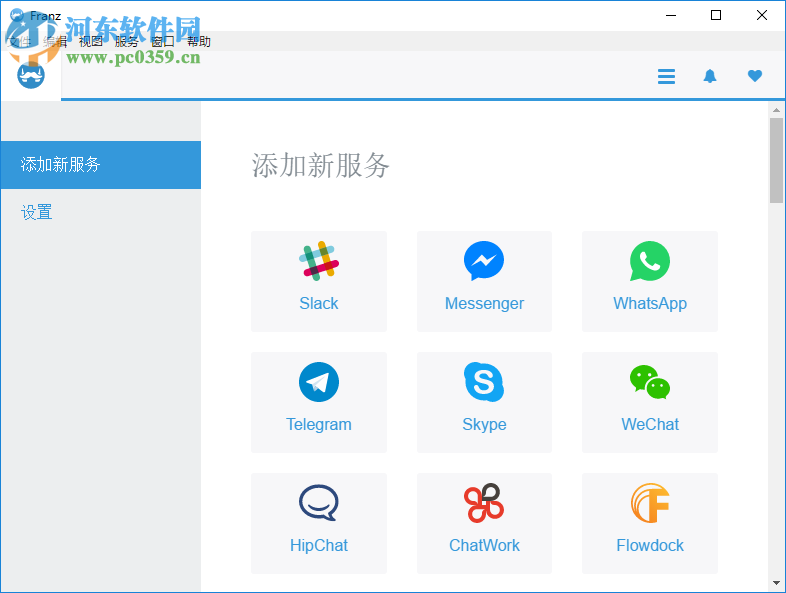
Task: Choose the ChatWork service icon
Action: pos(484,503)
